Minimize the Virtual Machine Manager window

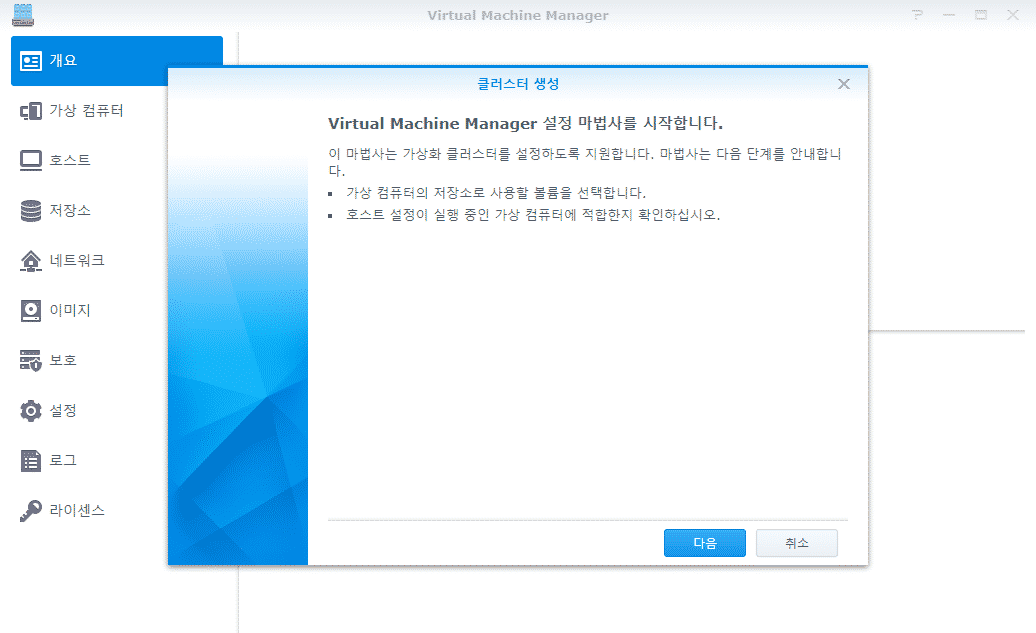click(949, 15)
